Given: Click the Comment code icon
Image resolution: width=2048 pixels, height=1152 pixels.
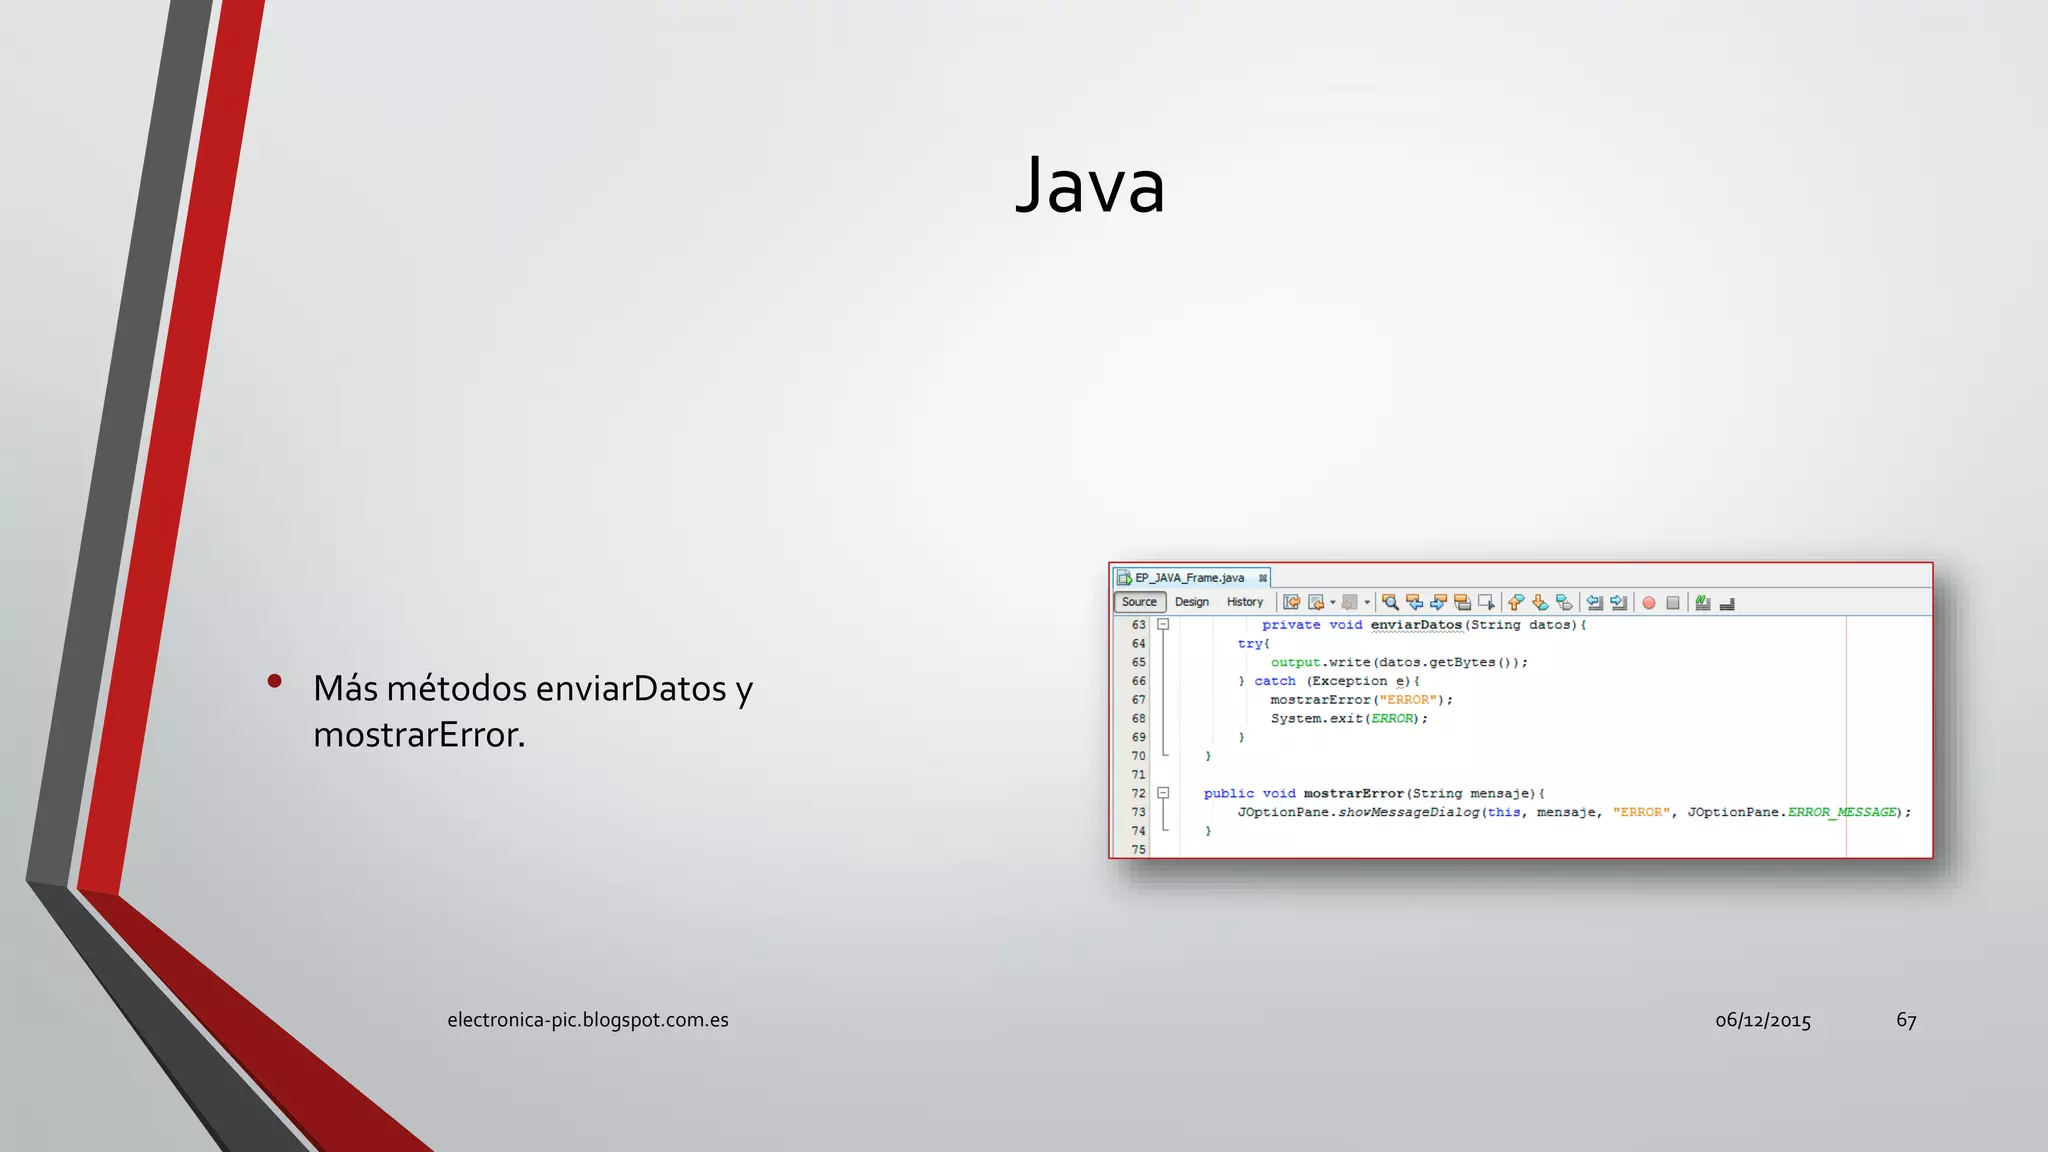Looking at the screenshot, I should pos(1703,602).
